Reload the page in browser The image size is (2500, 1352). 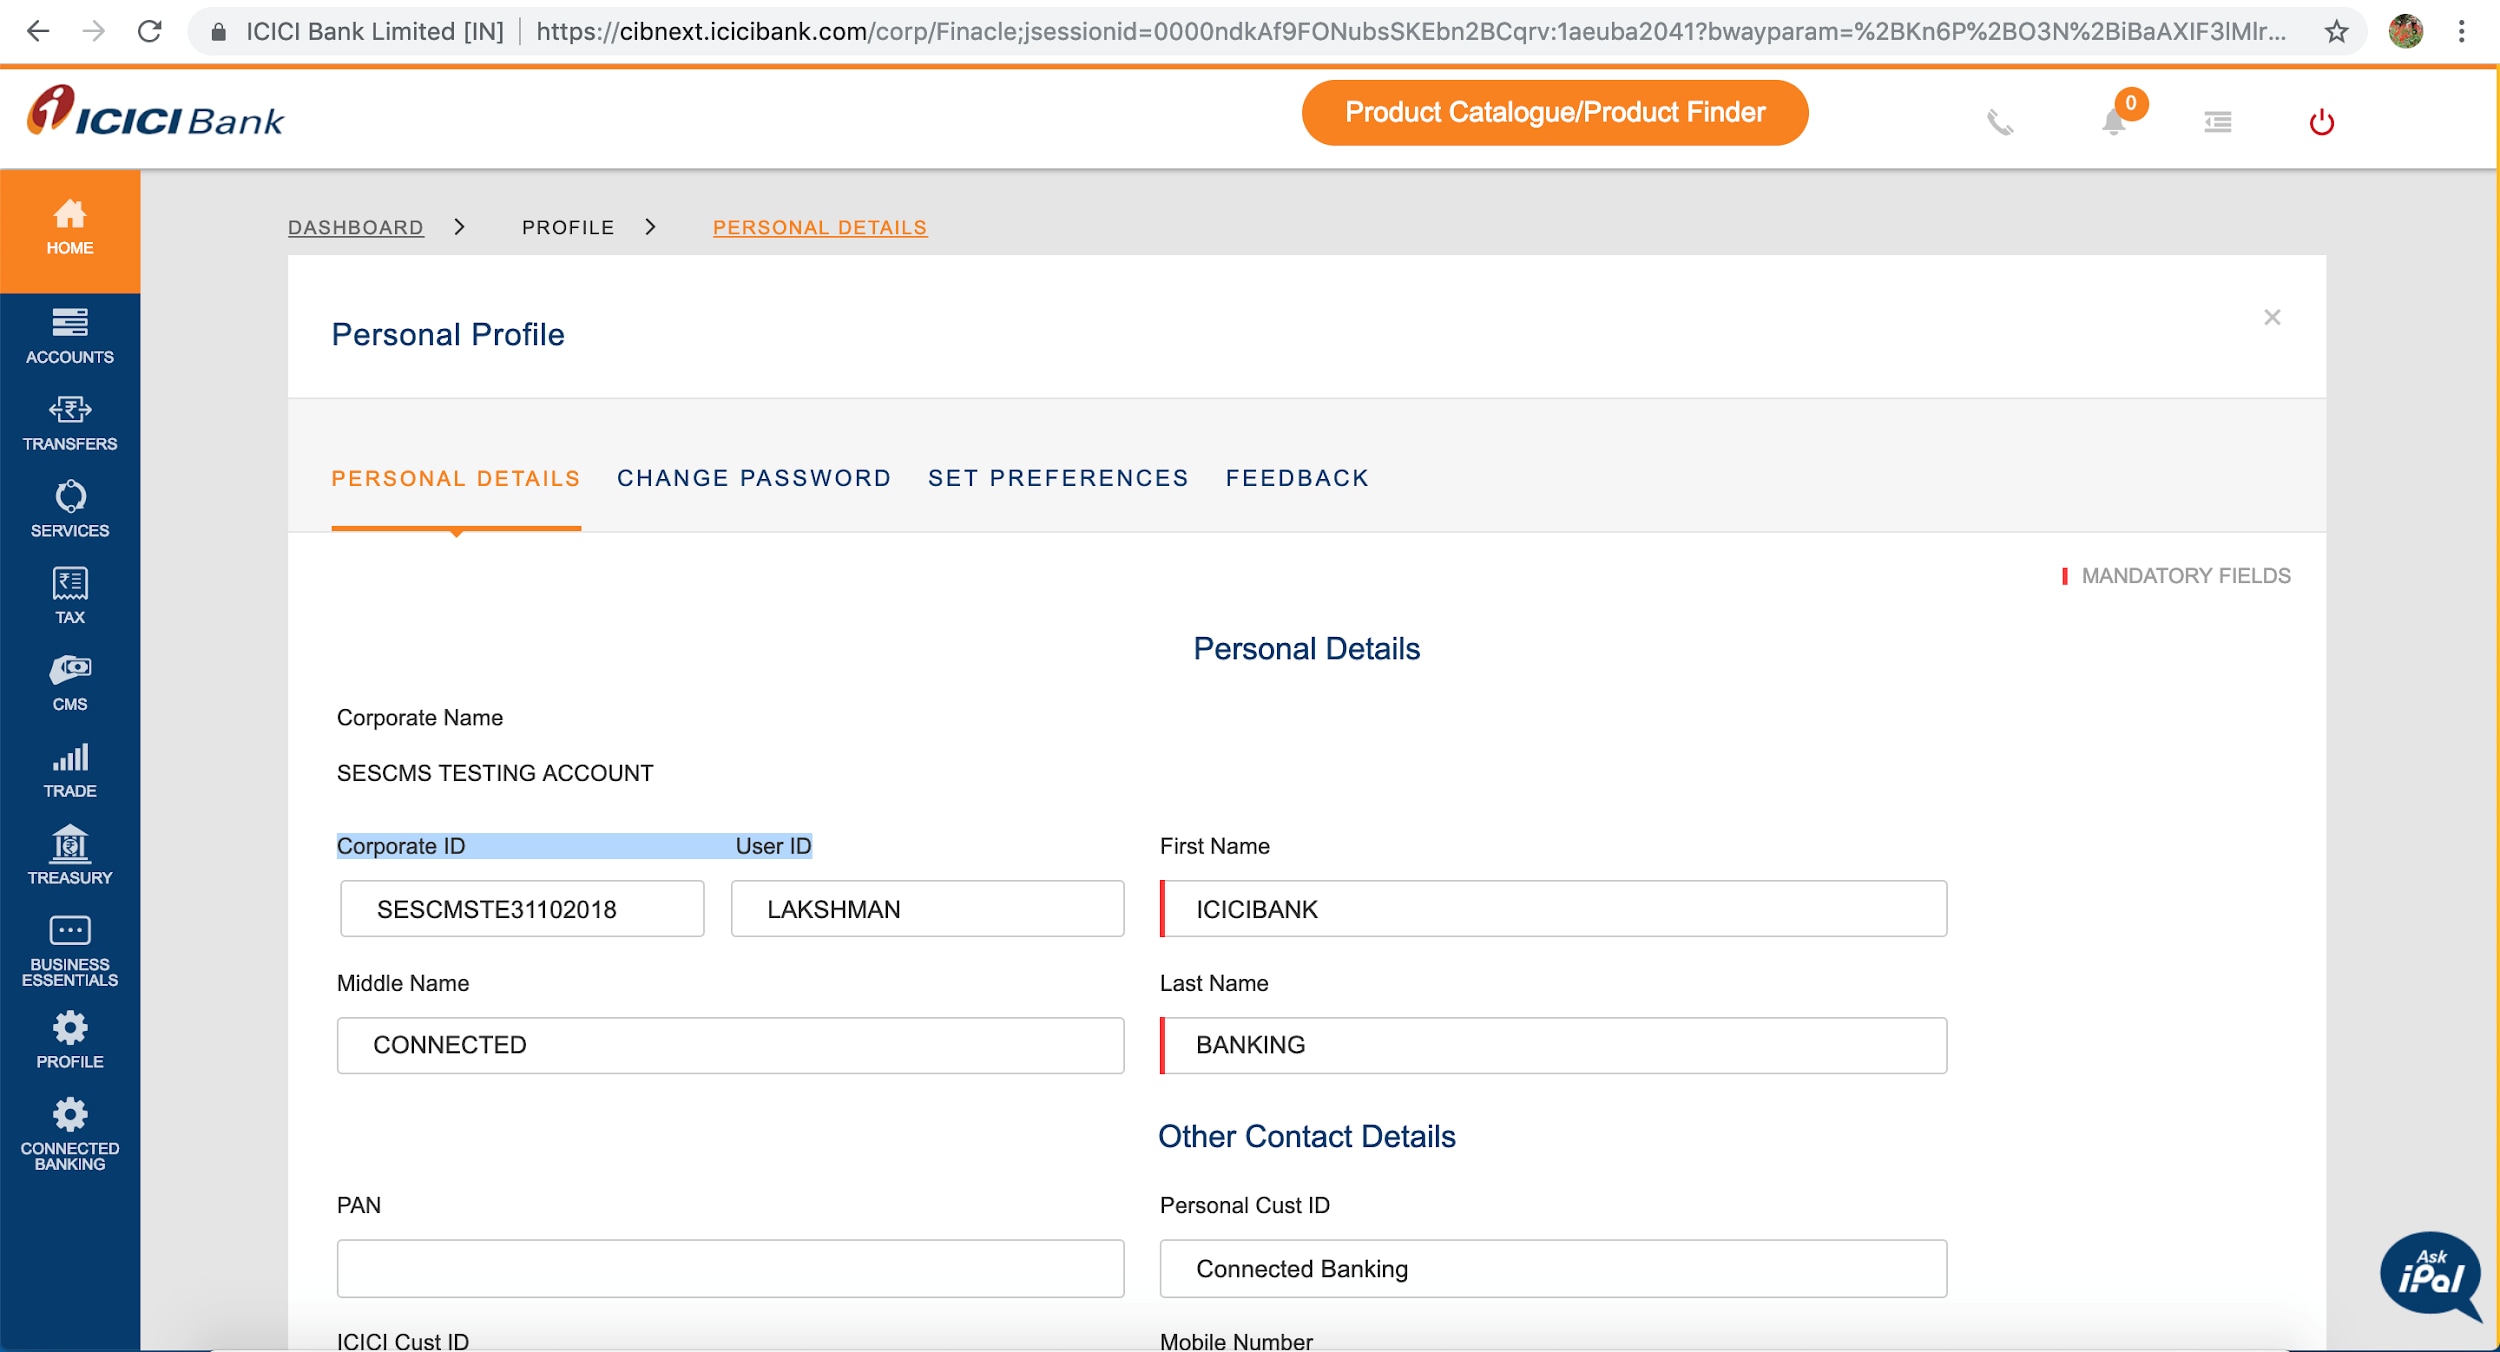[x=150, y=31]
